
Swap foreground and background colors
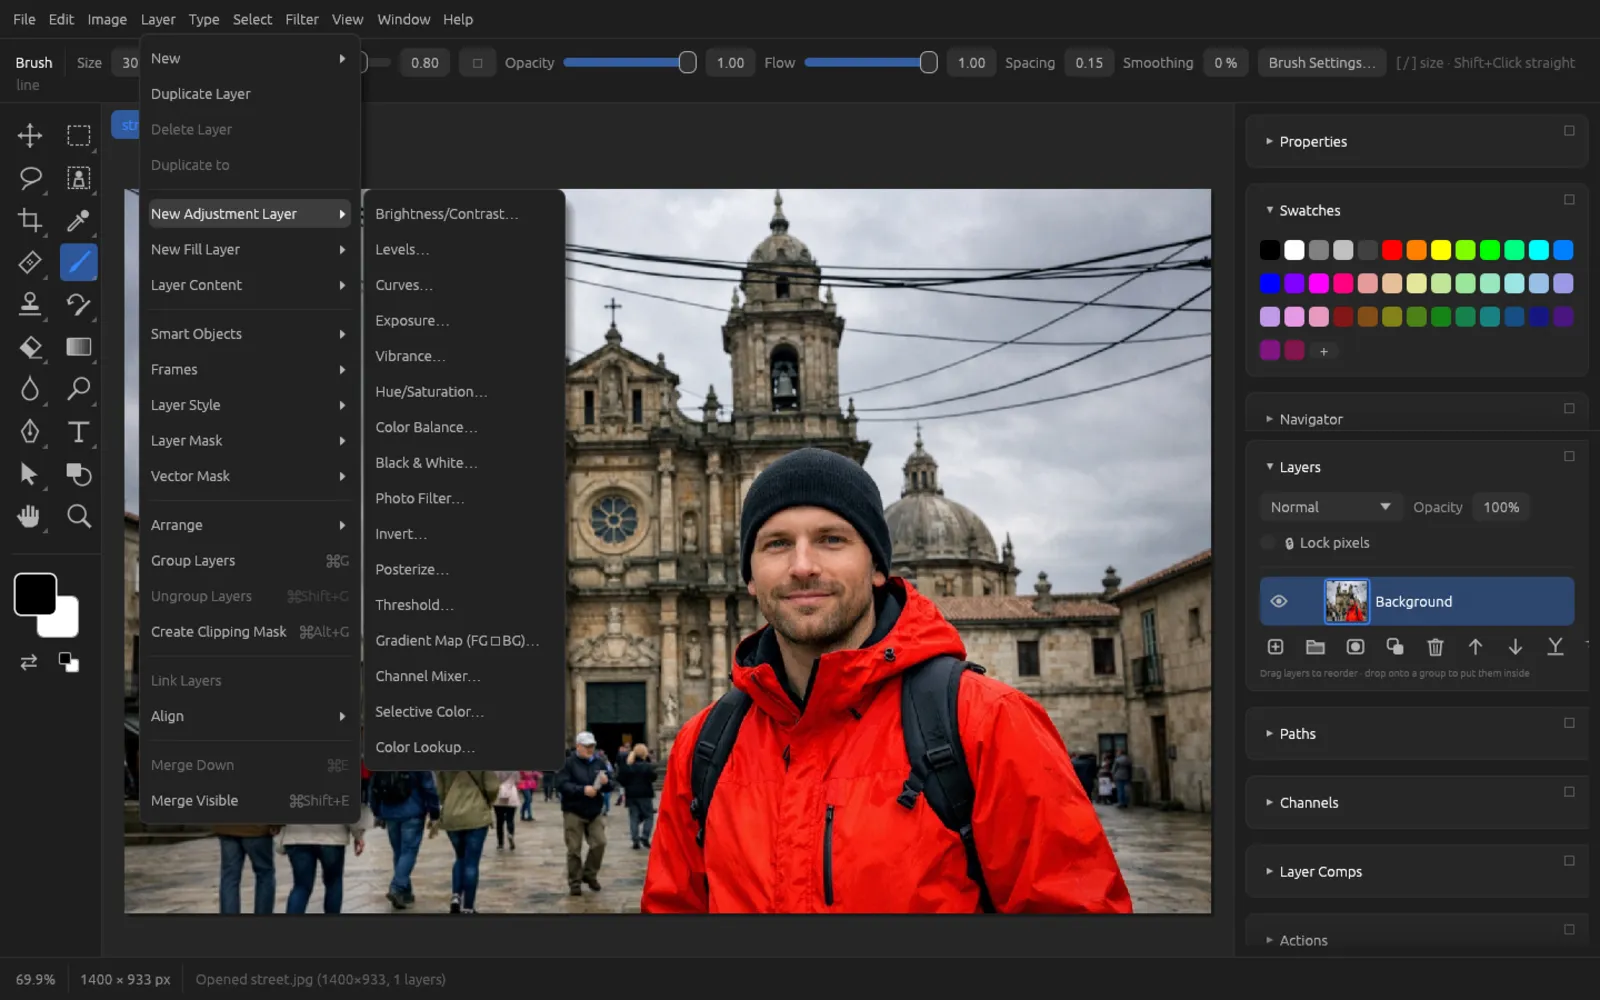[29, 662]
